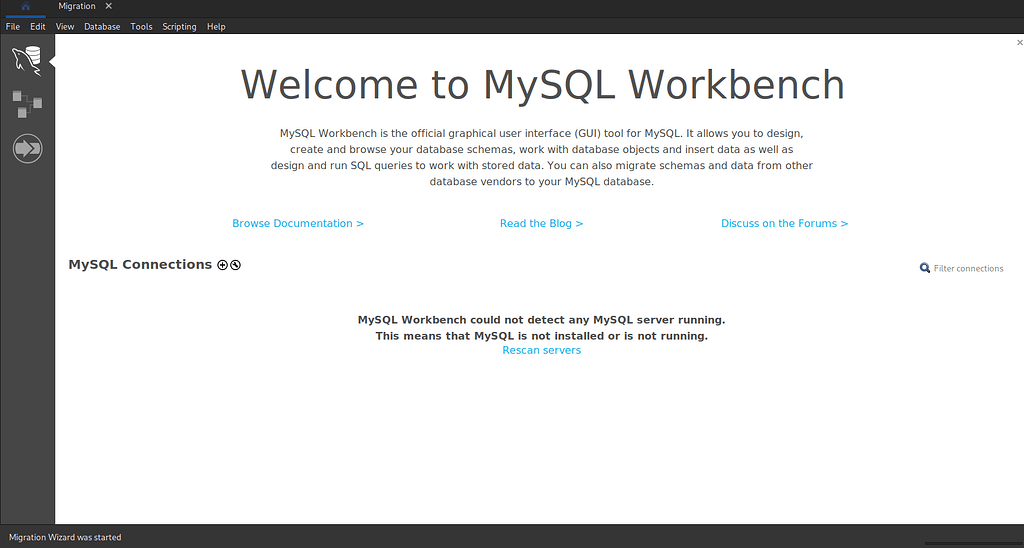This screenshot has width=1024, height=548.
Task: Click the Filter connections magnifier icon
Action: click(925, 268)
